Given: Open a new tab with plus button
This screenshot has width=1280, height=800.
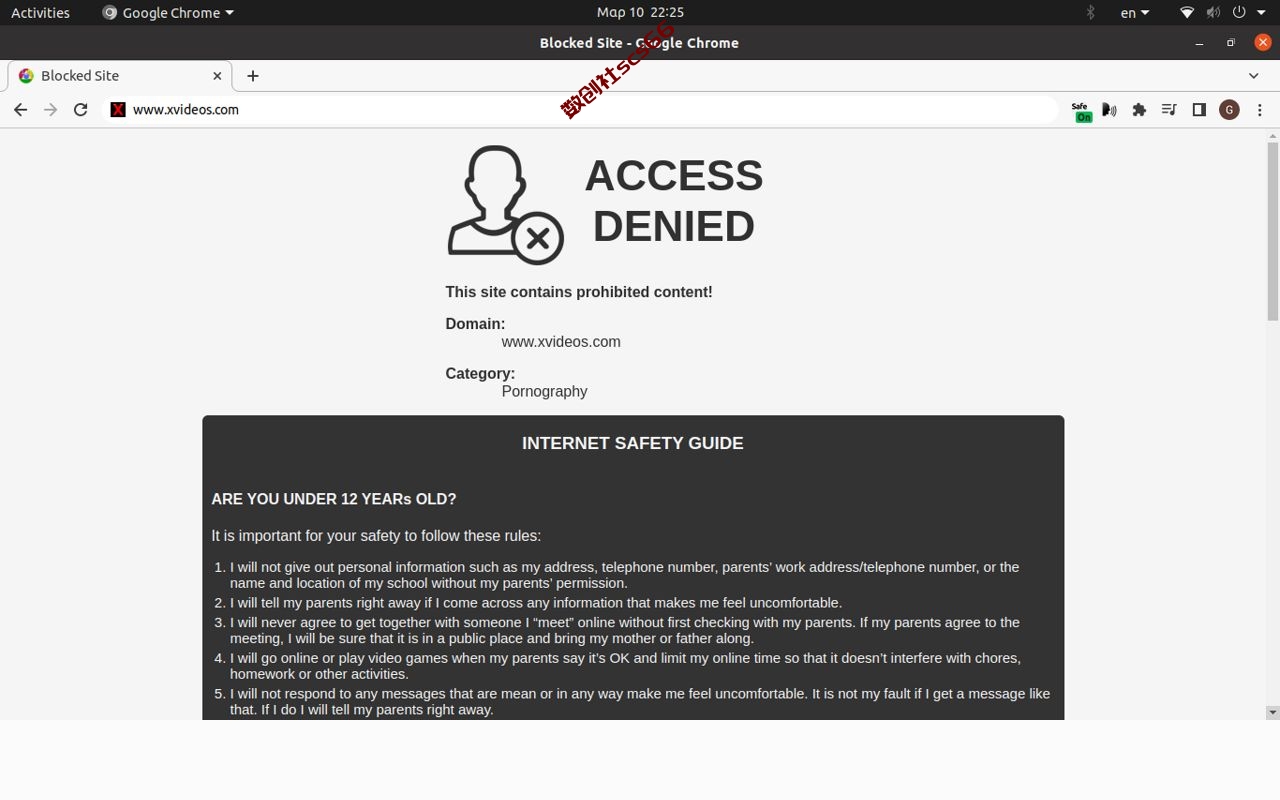Looking at the screenshot, I should (253, 76).
